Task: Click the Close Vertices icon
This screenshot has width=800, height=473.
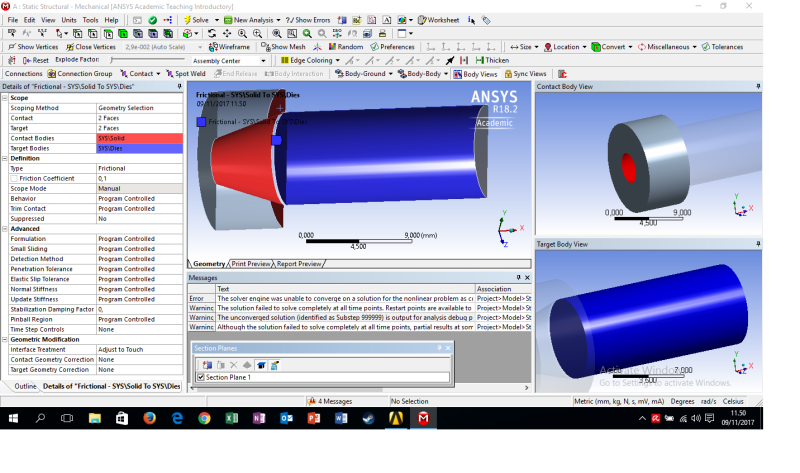Action: 70,46
